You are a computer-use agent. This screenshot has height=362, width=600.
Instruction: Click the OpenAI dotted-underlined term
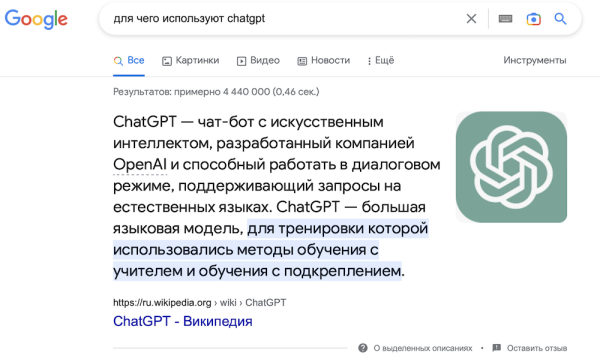pos(140,165)
